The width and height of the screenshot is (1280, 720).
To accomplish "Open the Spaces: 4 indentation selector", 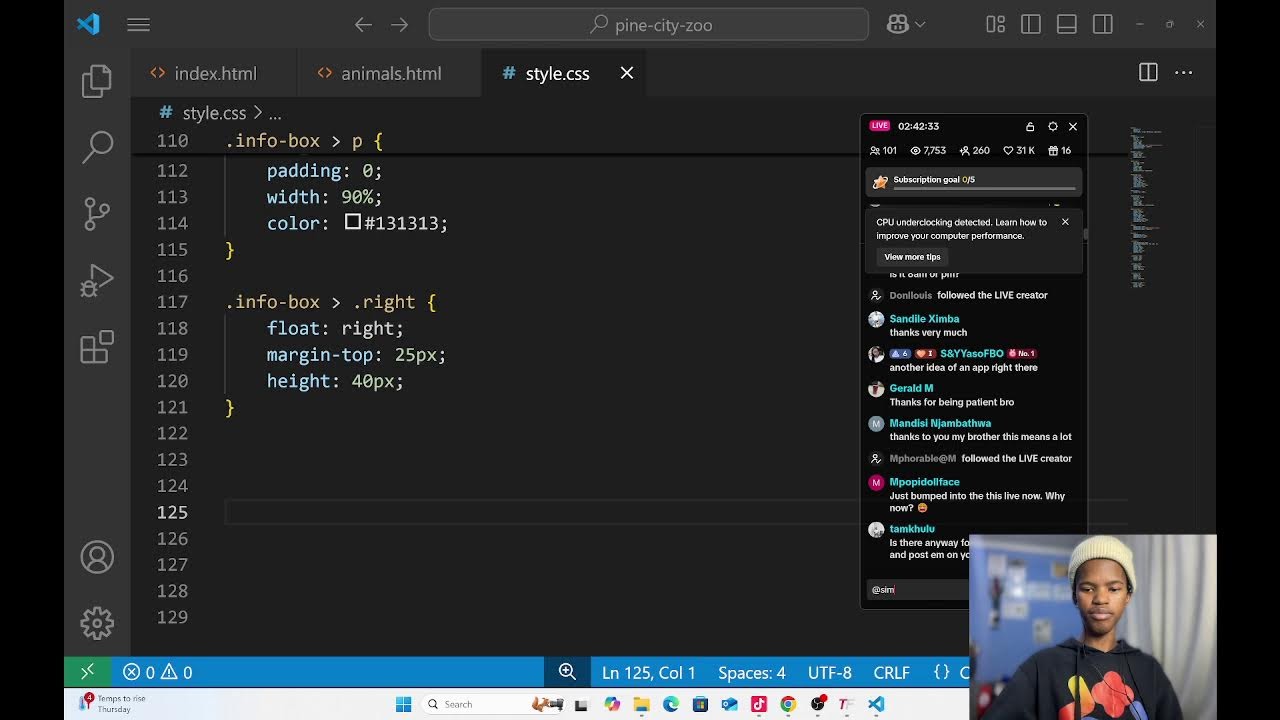I will tap(752, 672).
